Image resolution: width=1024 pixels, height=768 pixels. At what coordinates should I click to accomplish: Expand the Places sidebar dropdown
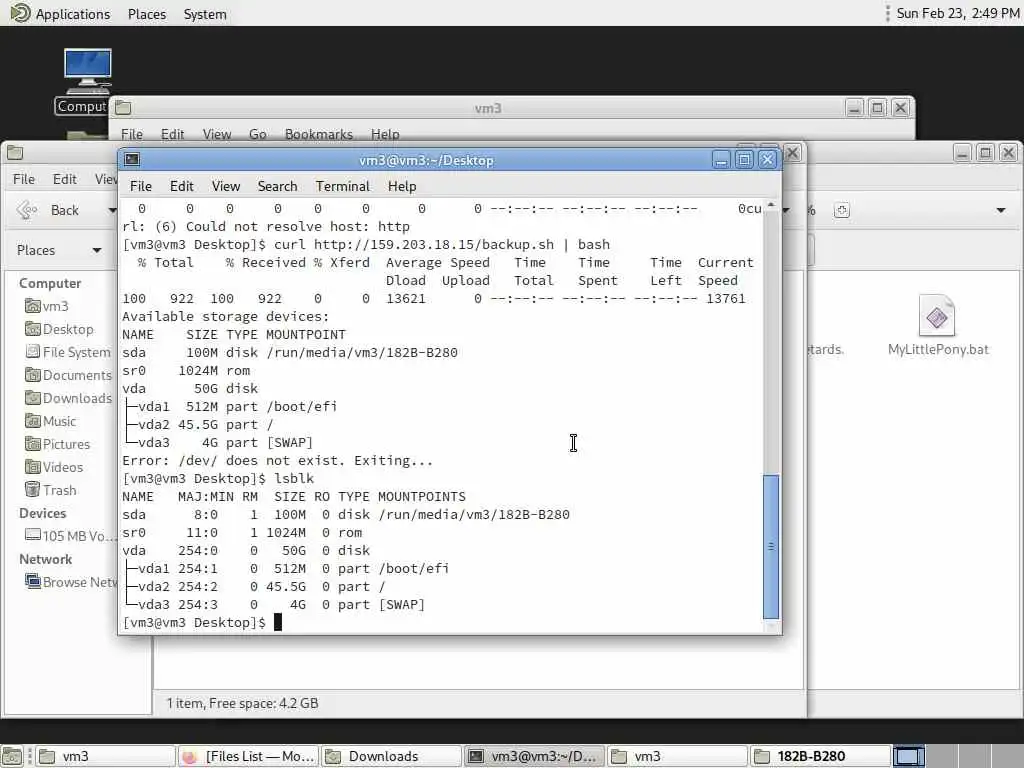tap(97, 250)
